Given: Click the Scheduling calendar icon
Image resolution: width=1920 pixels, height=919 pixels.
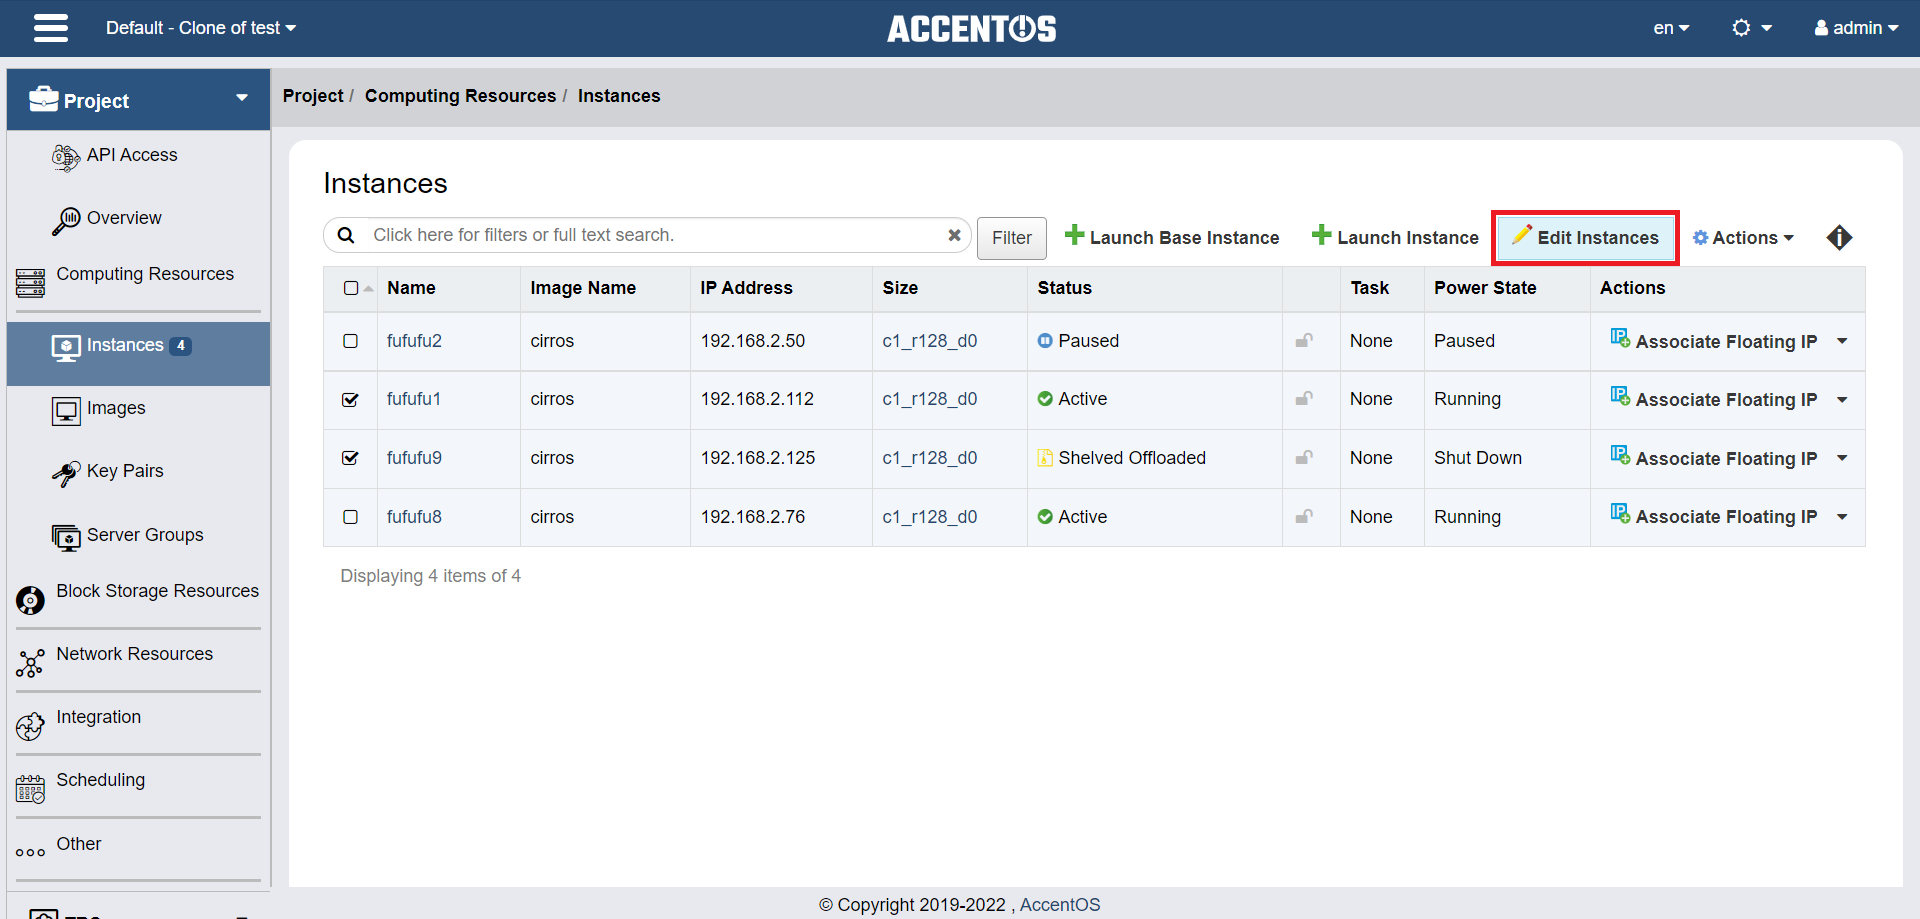Looking at the screenshot, I should coord(30,789).
